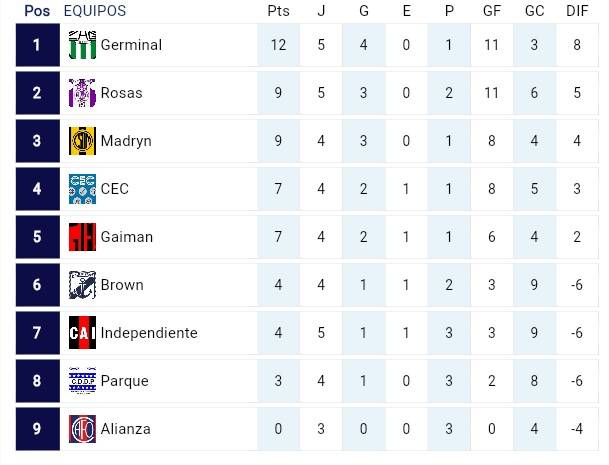609x465 pixels.
Task: Click the CEC team crest icon
Action: [82, 189]
